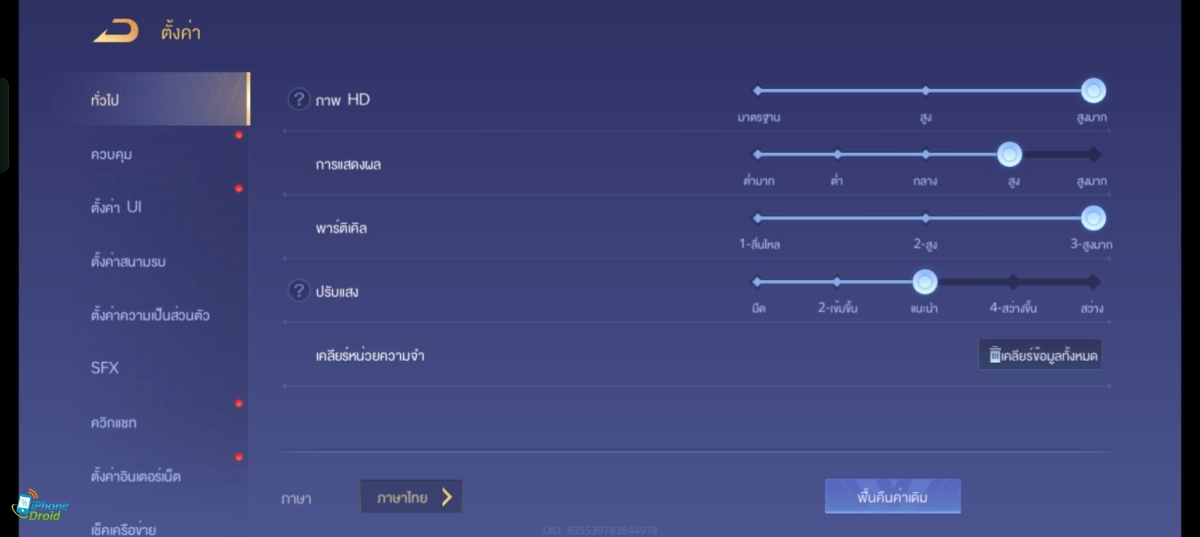Set พาร์ติเคิล slider to 2-สูง
Screen dimensions: 1200x537
tap(925, 218)
